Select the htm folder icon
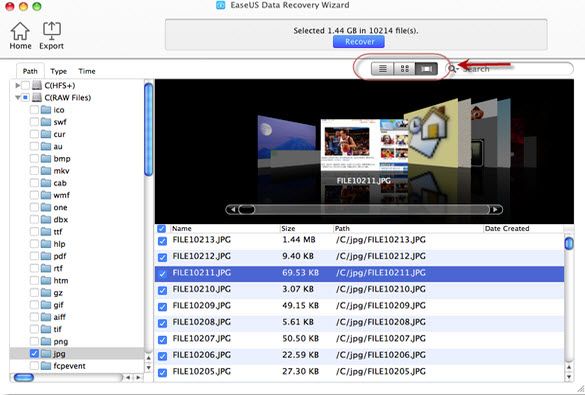Image resolution: width=585 pixels, height=395 pixels. (x=46, y=280)
